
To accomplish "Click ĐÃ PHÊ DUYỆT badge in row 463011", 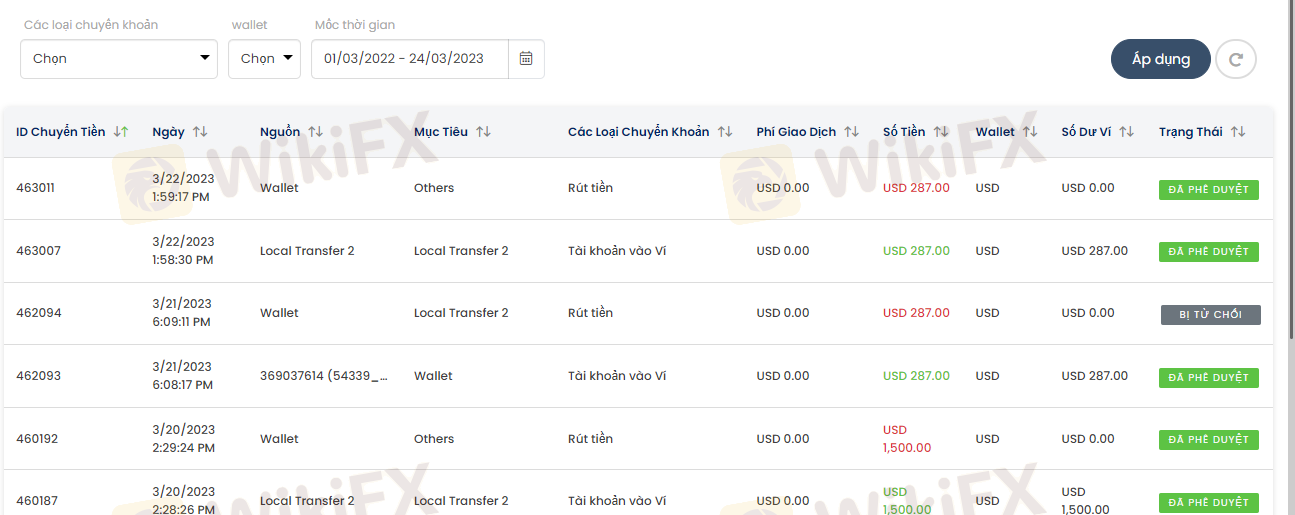I will point(1209,190).
